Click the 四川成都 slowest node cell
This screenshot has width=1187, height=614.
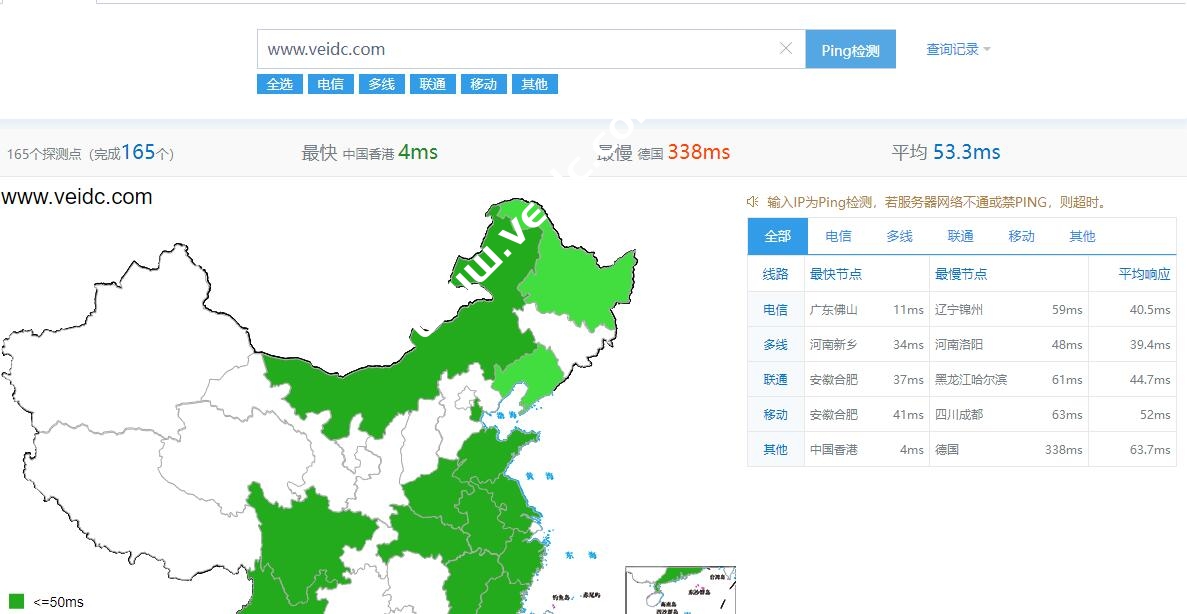[x=958, y=414]
